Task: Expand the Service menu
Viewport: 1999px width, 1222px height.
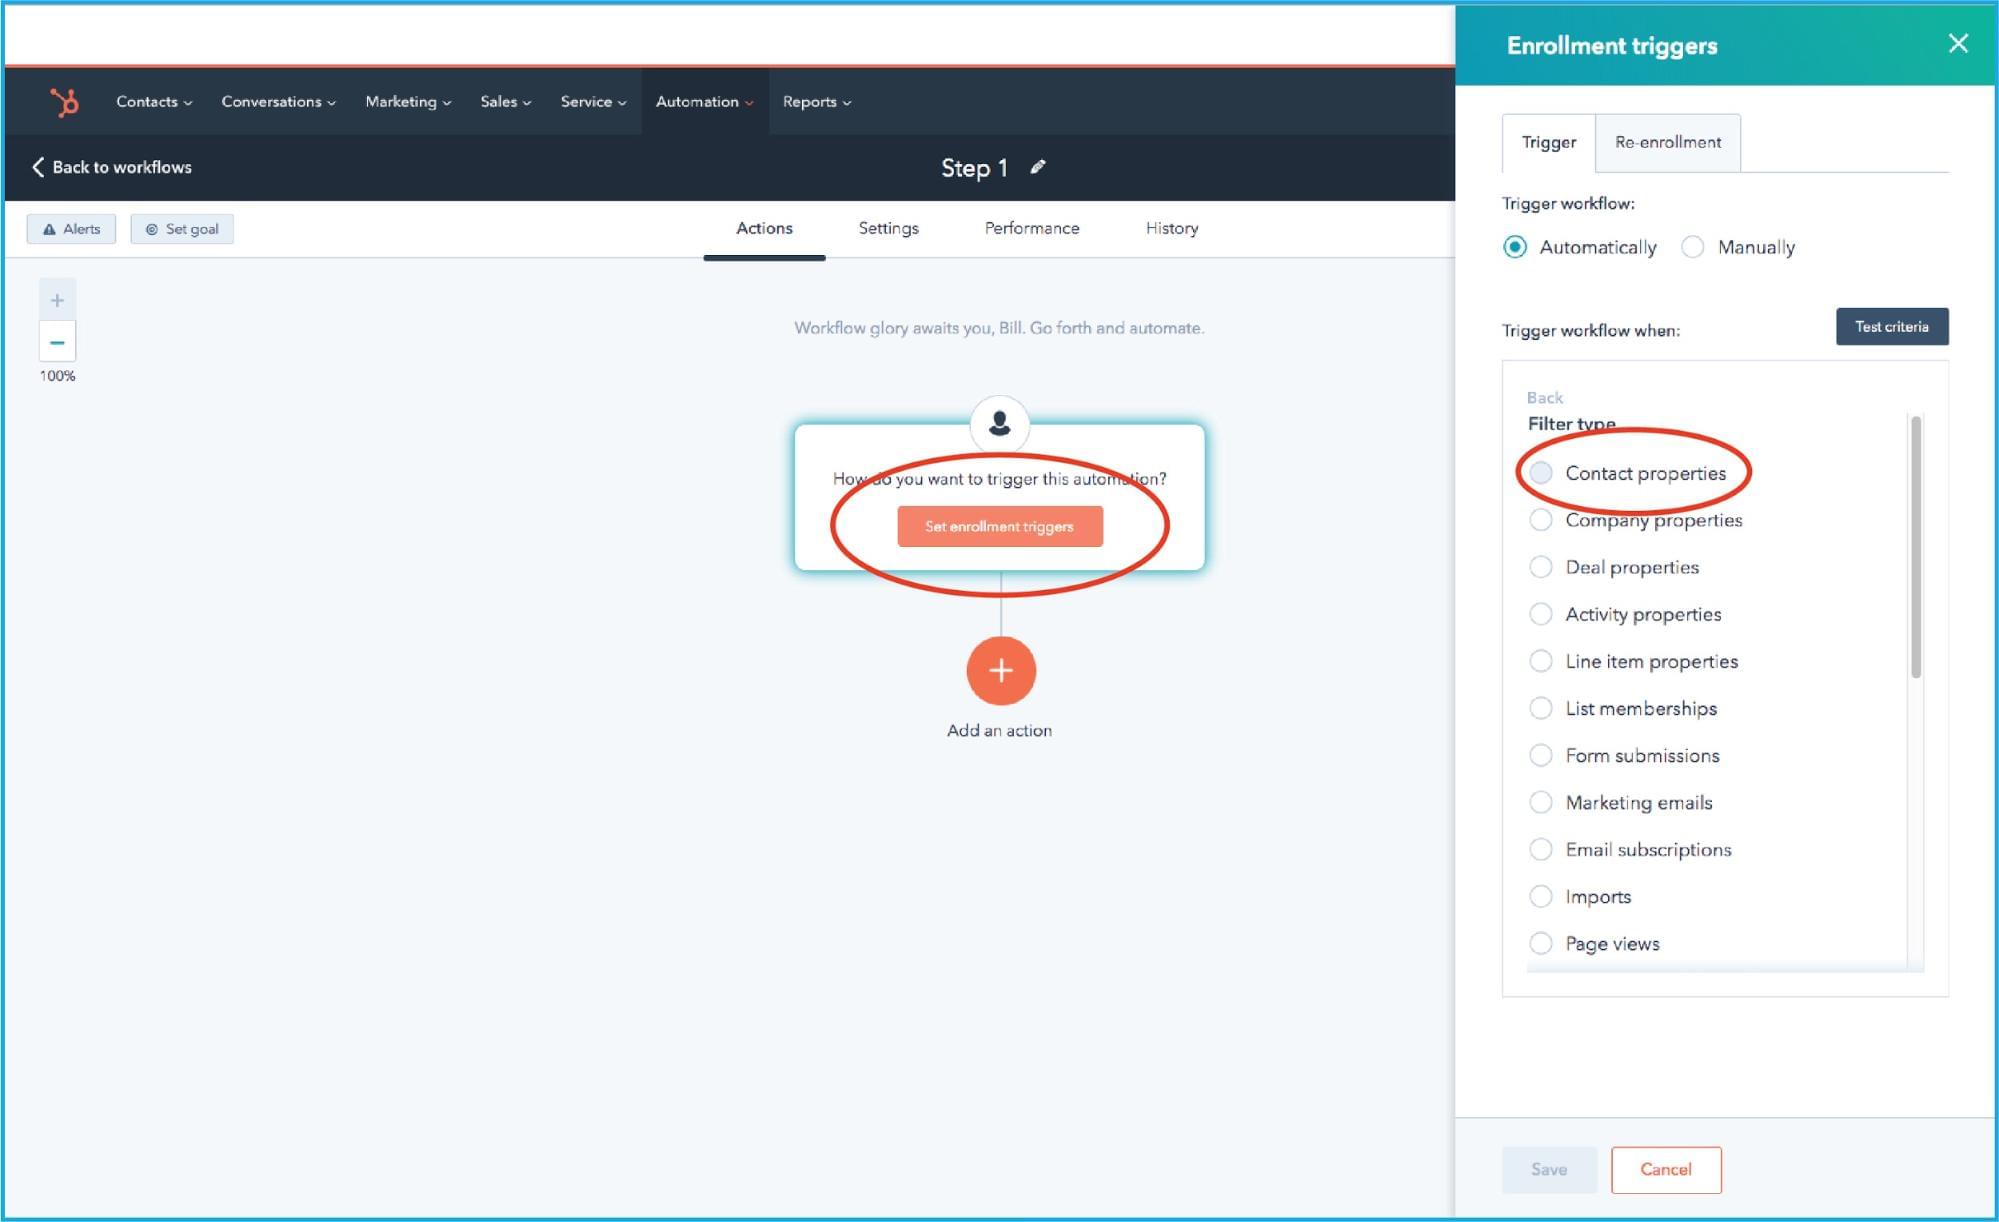Action: pos(593,102)
